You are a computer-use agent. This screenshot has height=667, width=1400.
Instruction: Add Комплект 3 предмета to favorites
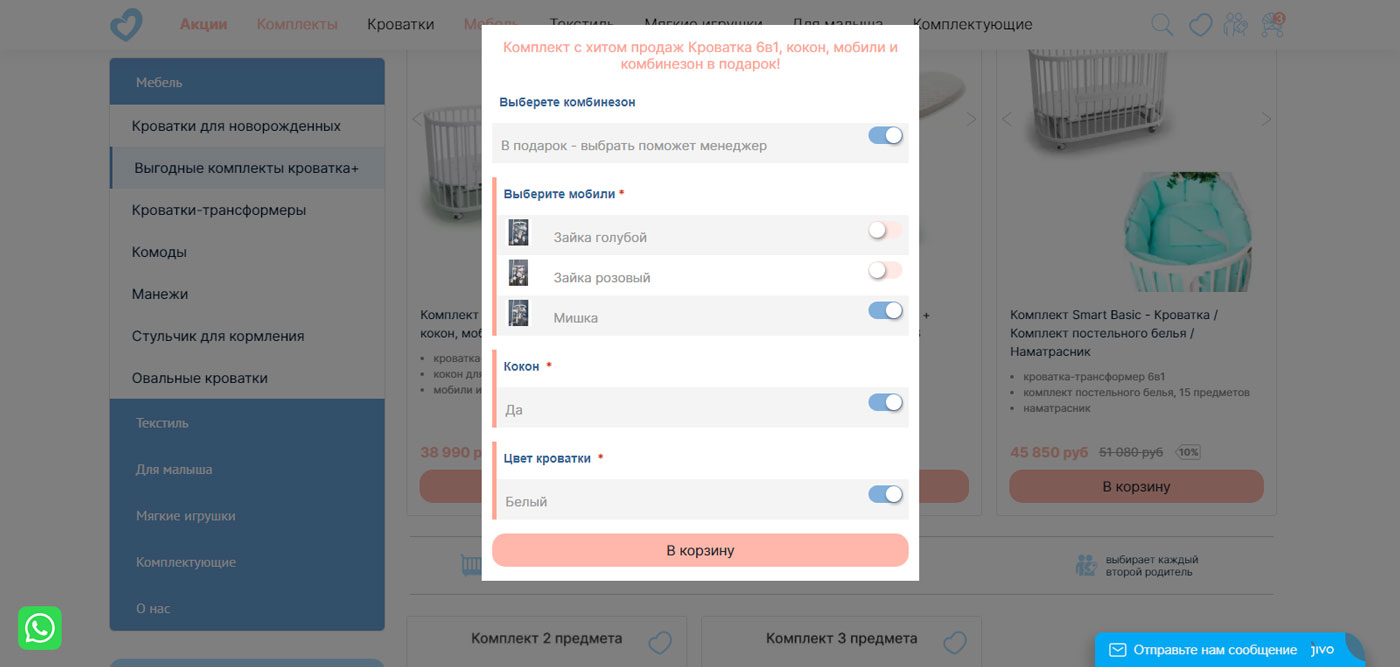pos(955,642)
